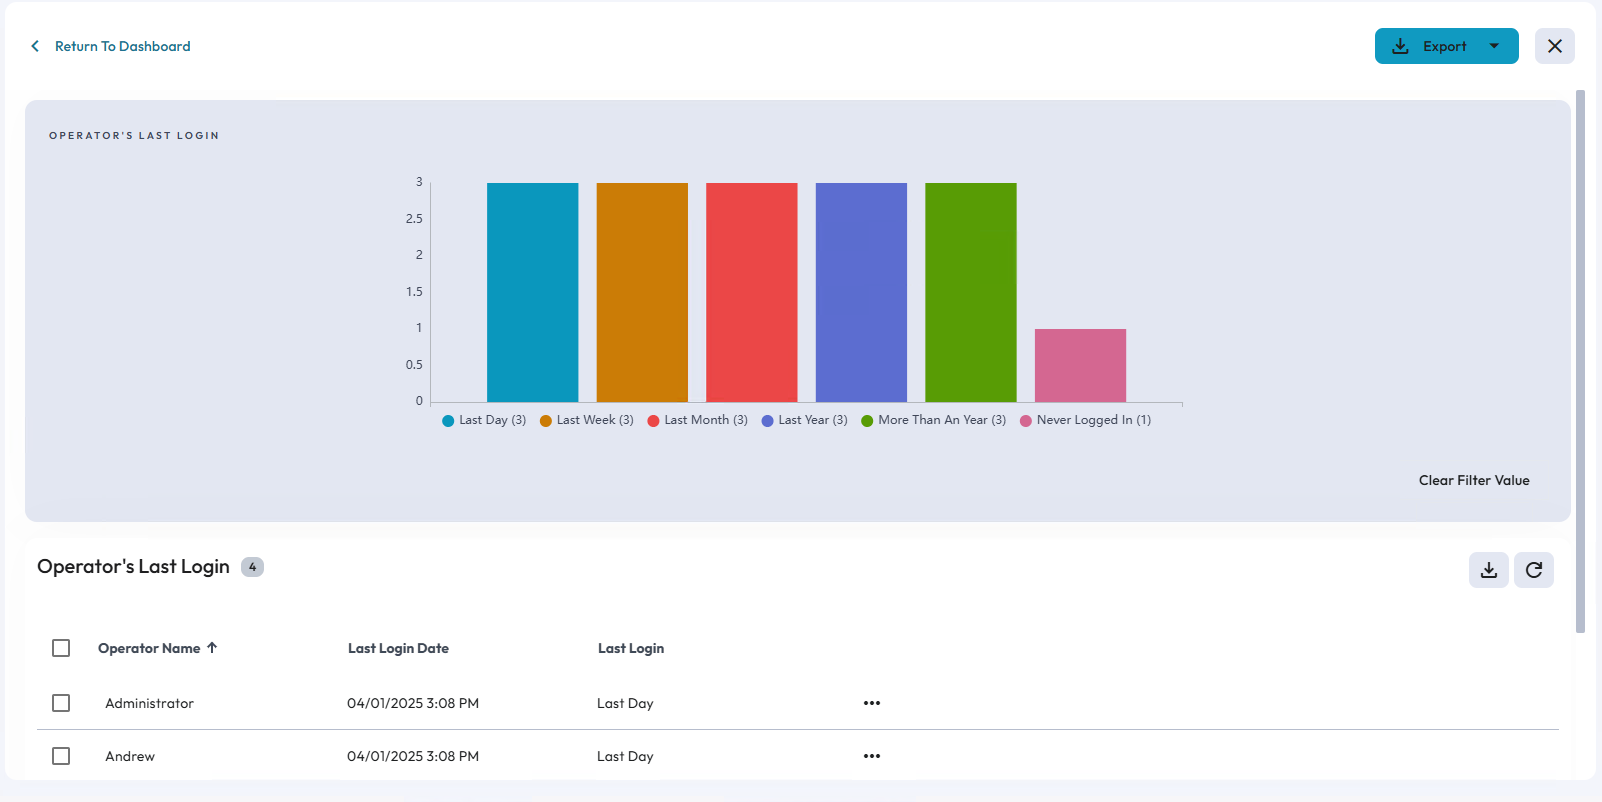Click the vertical scrollbar on the right

point(1580,360)
